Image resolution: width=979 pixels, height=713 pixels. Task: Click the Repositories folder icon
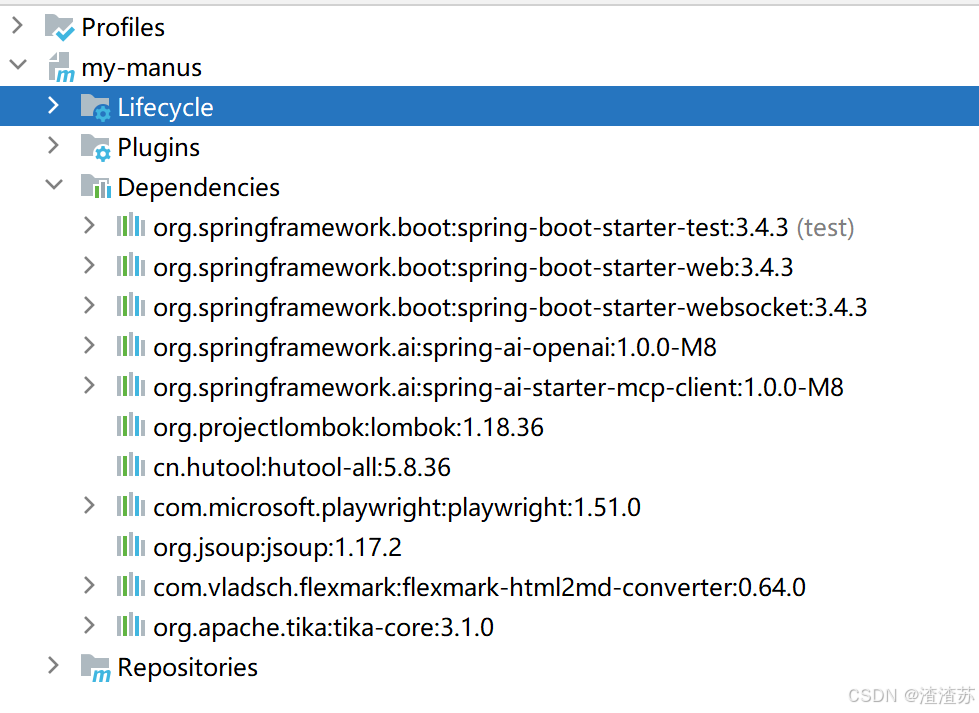96,668
